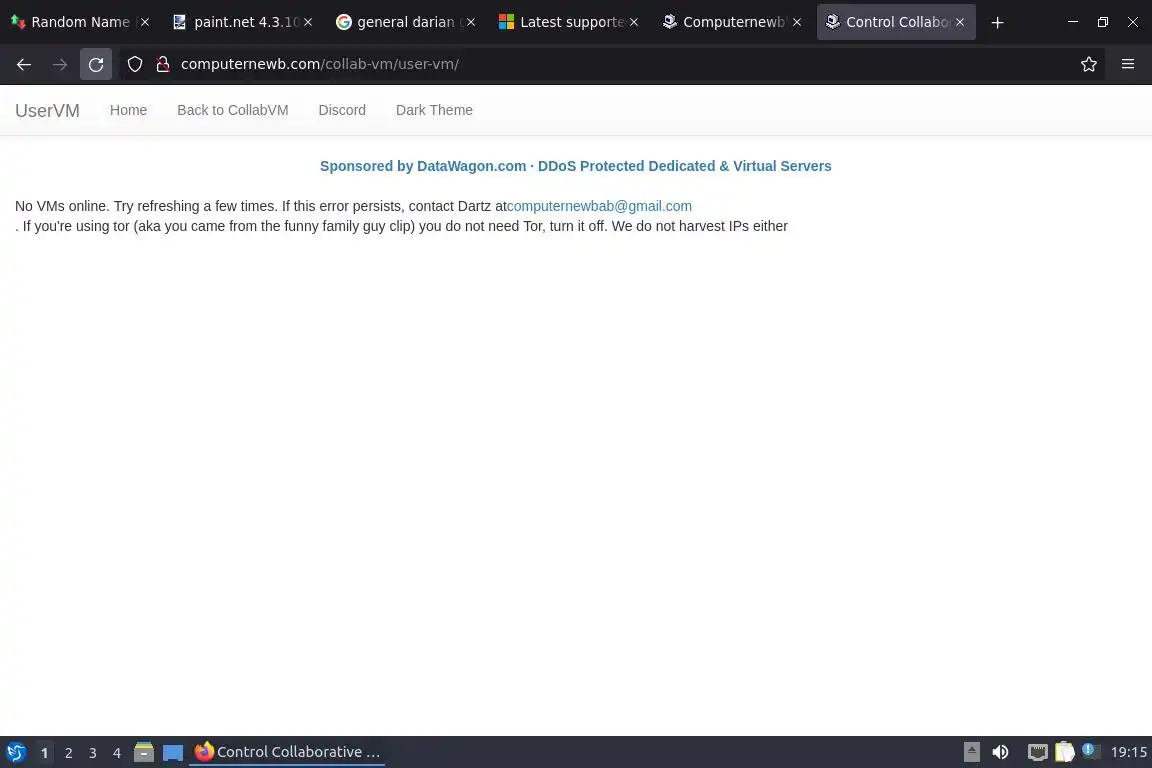The height and width of the screenshot is (768, 1152).
Task: Click the forward navigation arrow
Action: (60, 65)
